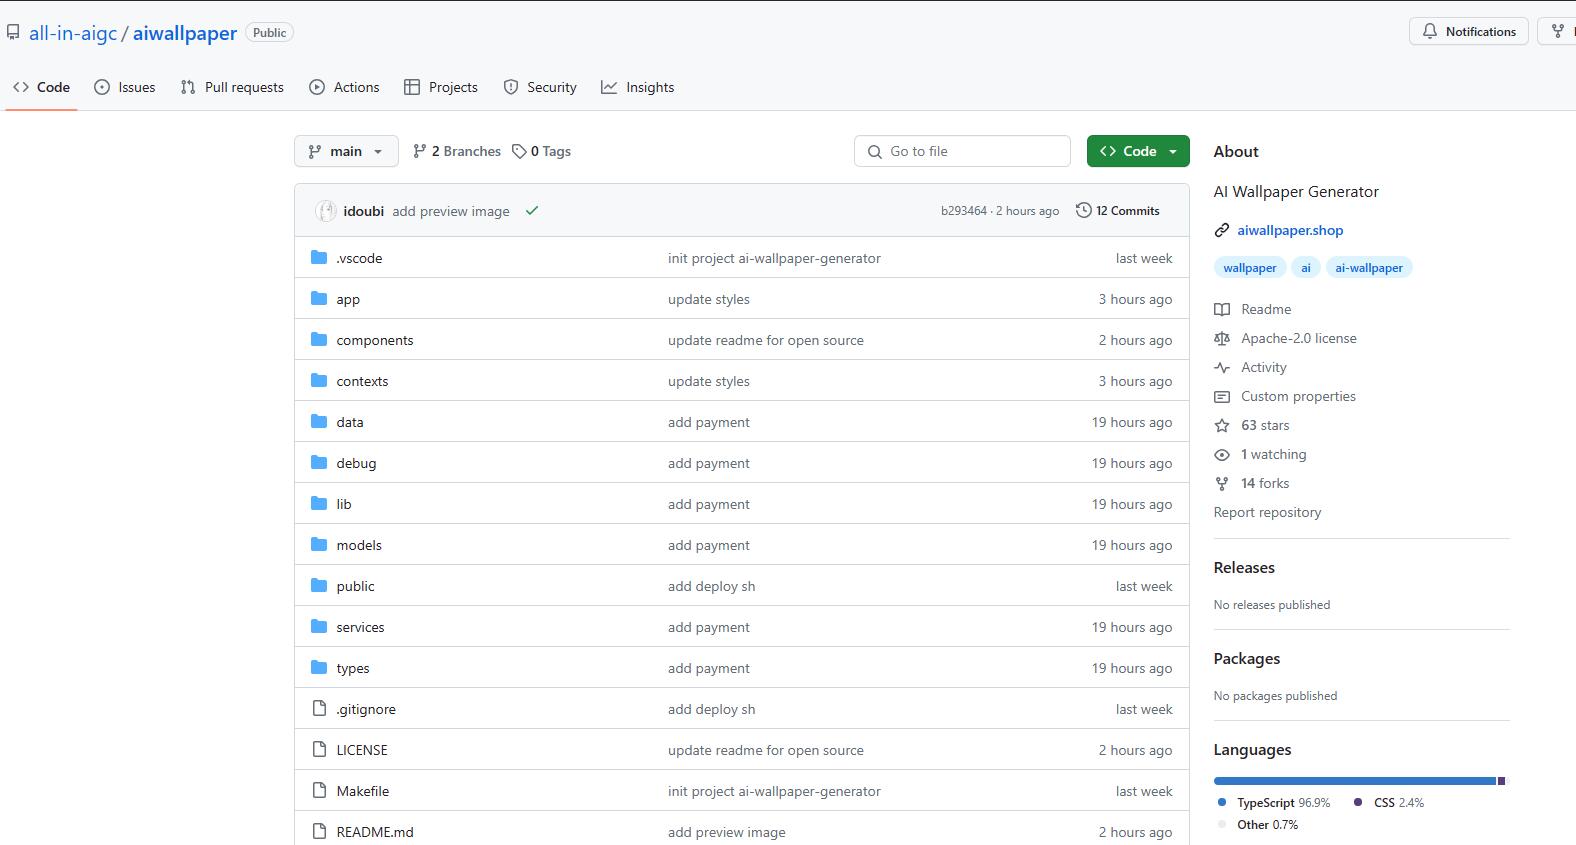Screen dimensions: 1576x845
Task: Open the Report repository link
Action: (x=1267, y=512)
